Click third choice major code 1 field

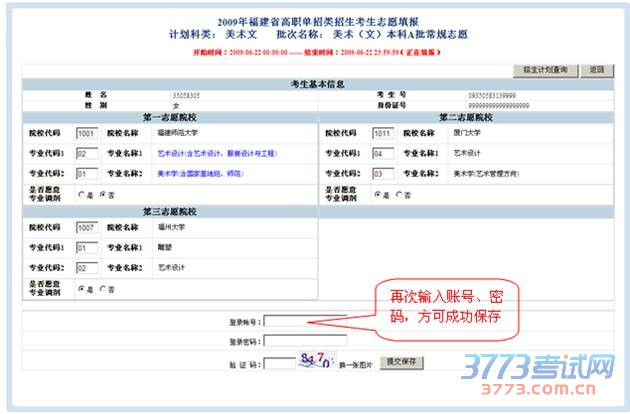point(85,247)
